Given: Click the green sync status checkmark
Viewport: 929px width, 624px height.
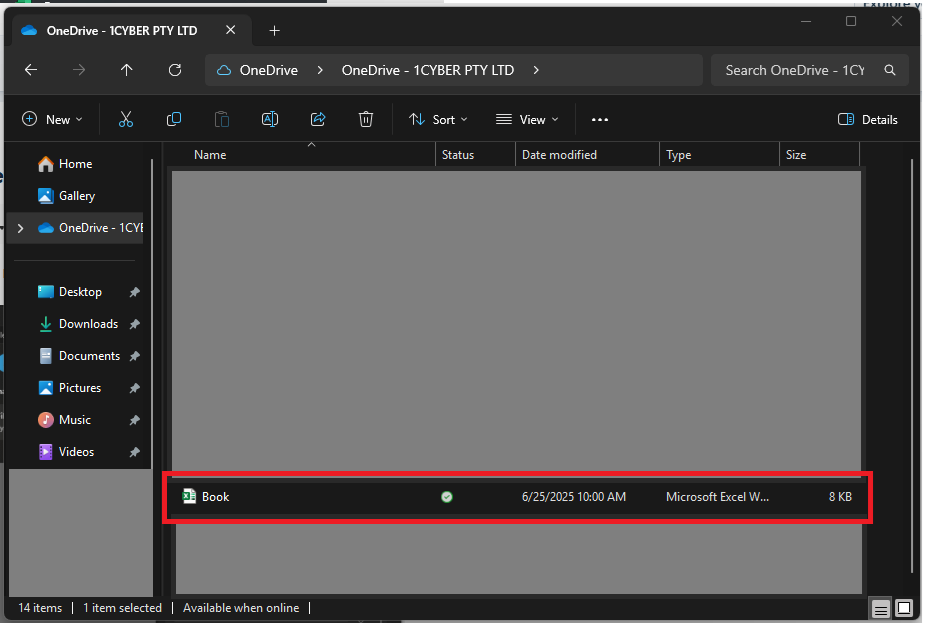Looking at the screenshot, I should coord(447,497).
